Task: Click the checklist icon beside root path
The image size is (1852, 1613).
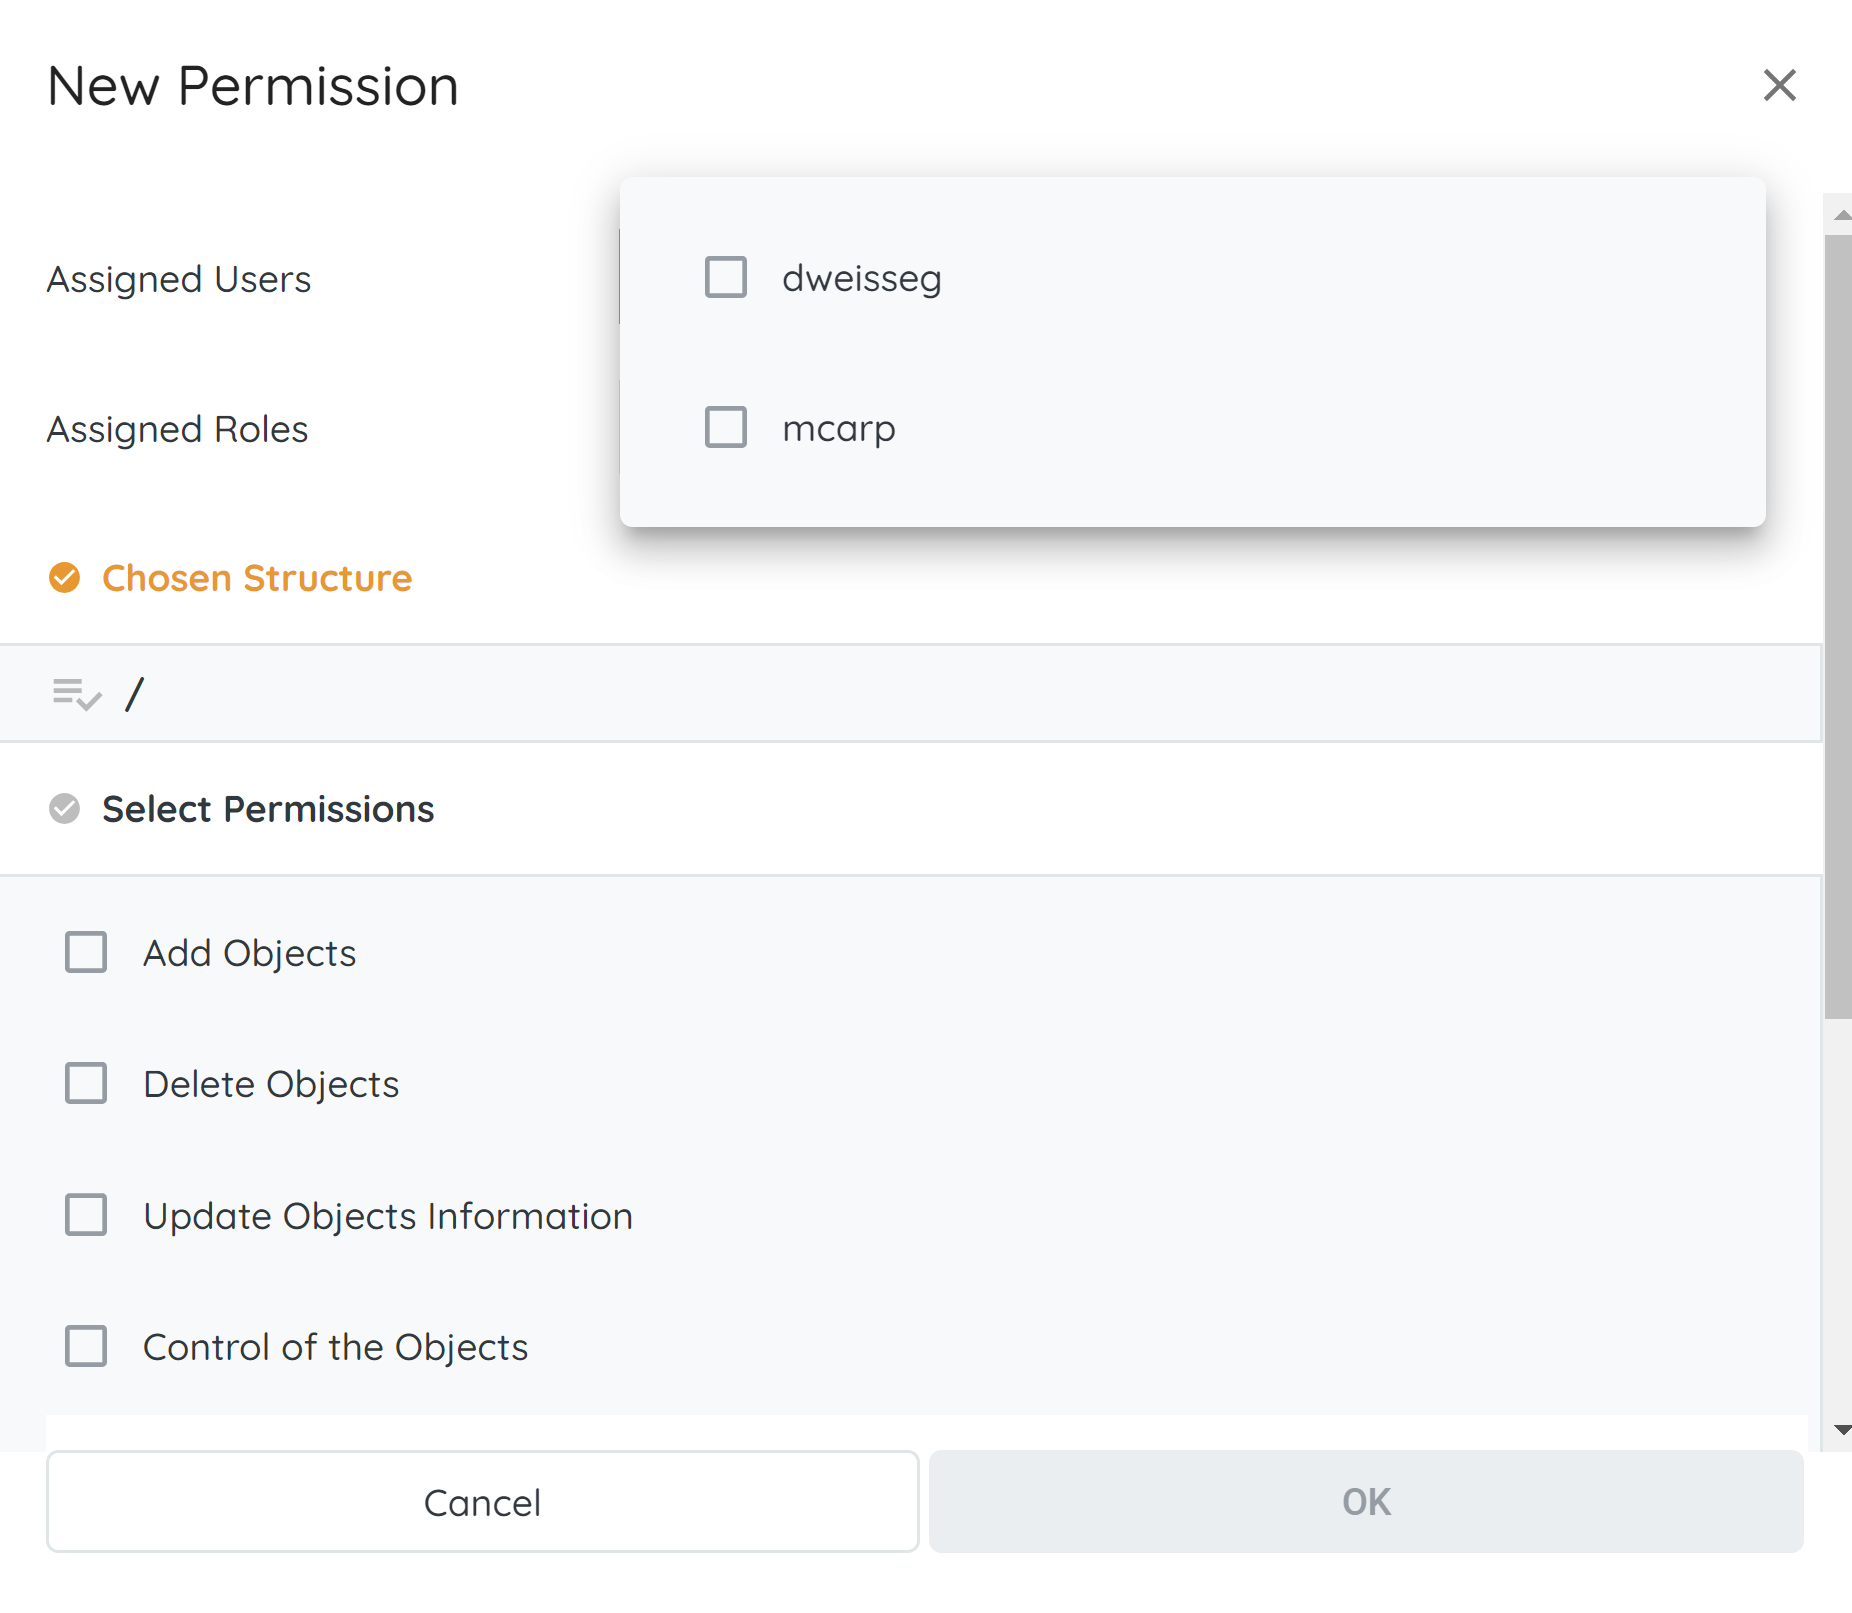Action: pos(76,693)
